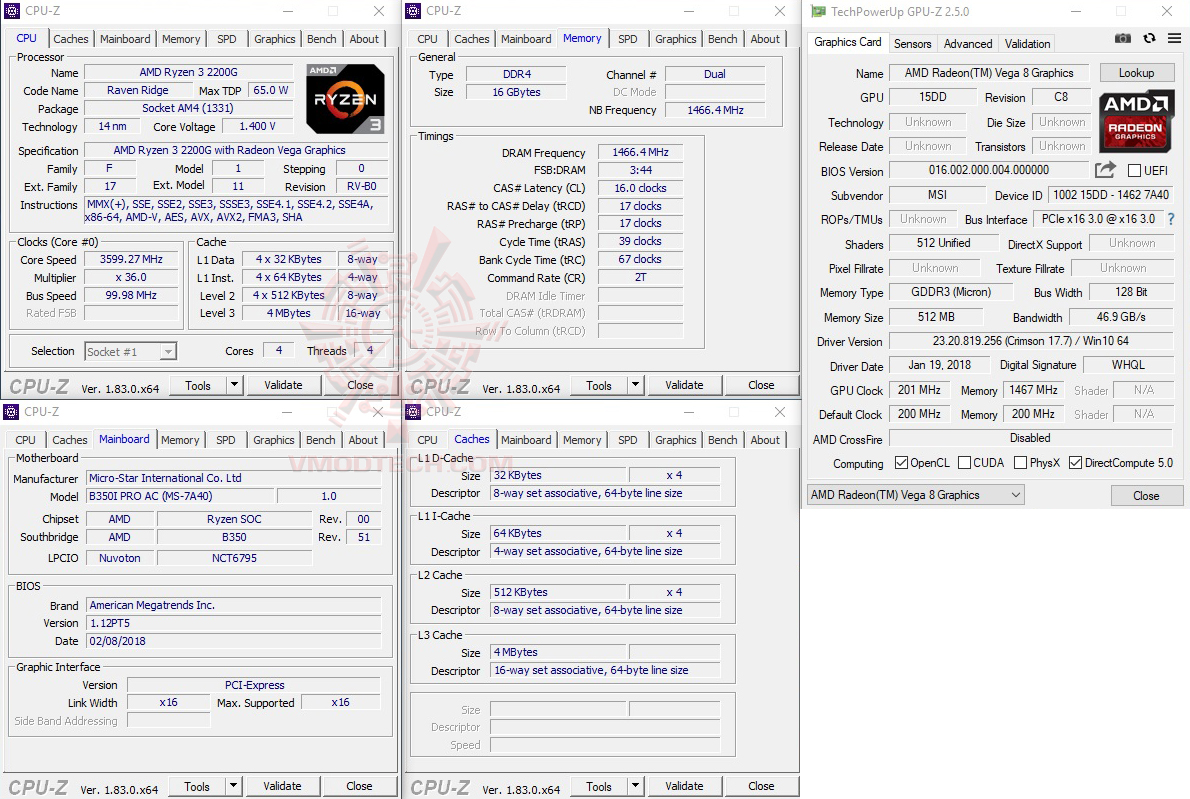Open Graphics tab in CPU-Z window showing motherboard info
This screenshot has width=1190, height=799.
coord(274,439)
